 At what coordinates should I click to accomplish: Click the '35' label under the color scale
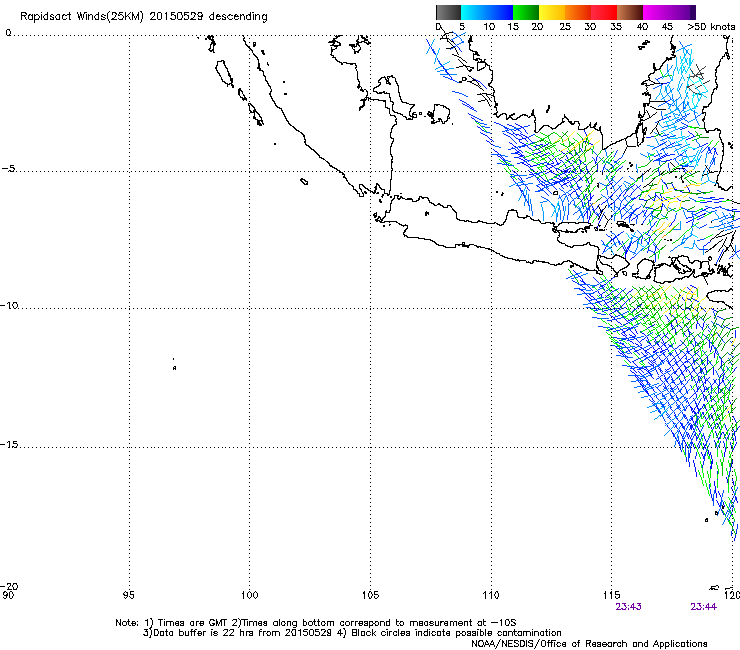pyautogui.click(x=616, y=27)
